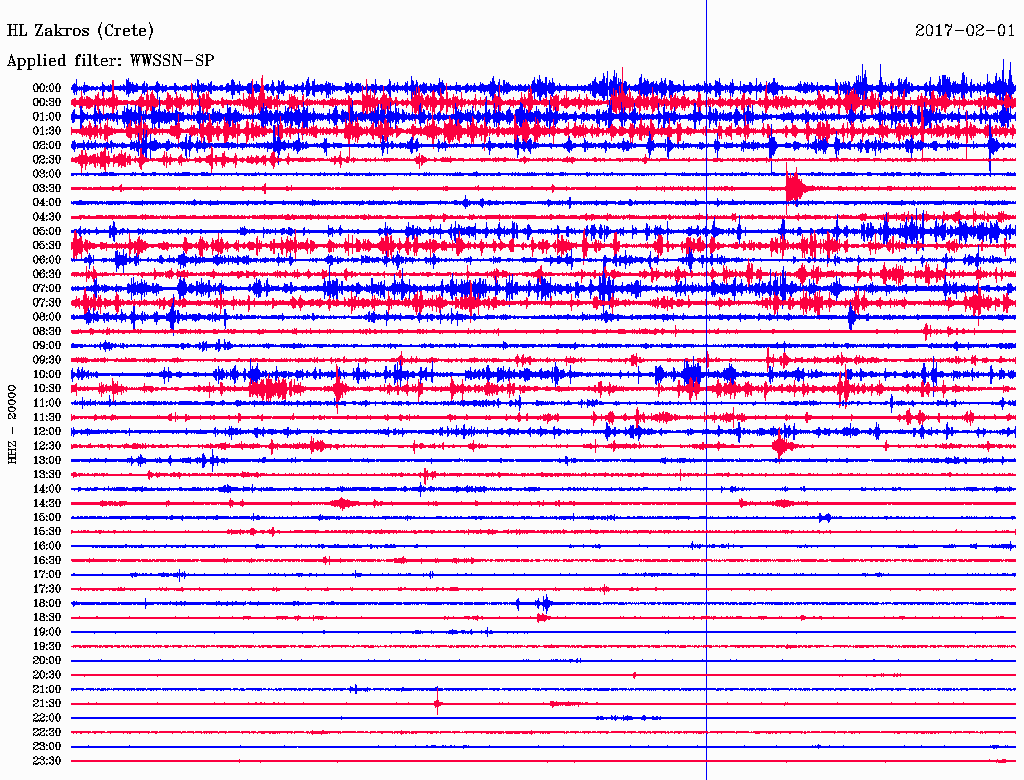Image resolution: width=1024 pixels, height=780 pixels.
Task: Click the date label 2017-02-01
Action: (x=965, y=30)
